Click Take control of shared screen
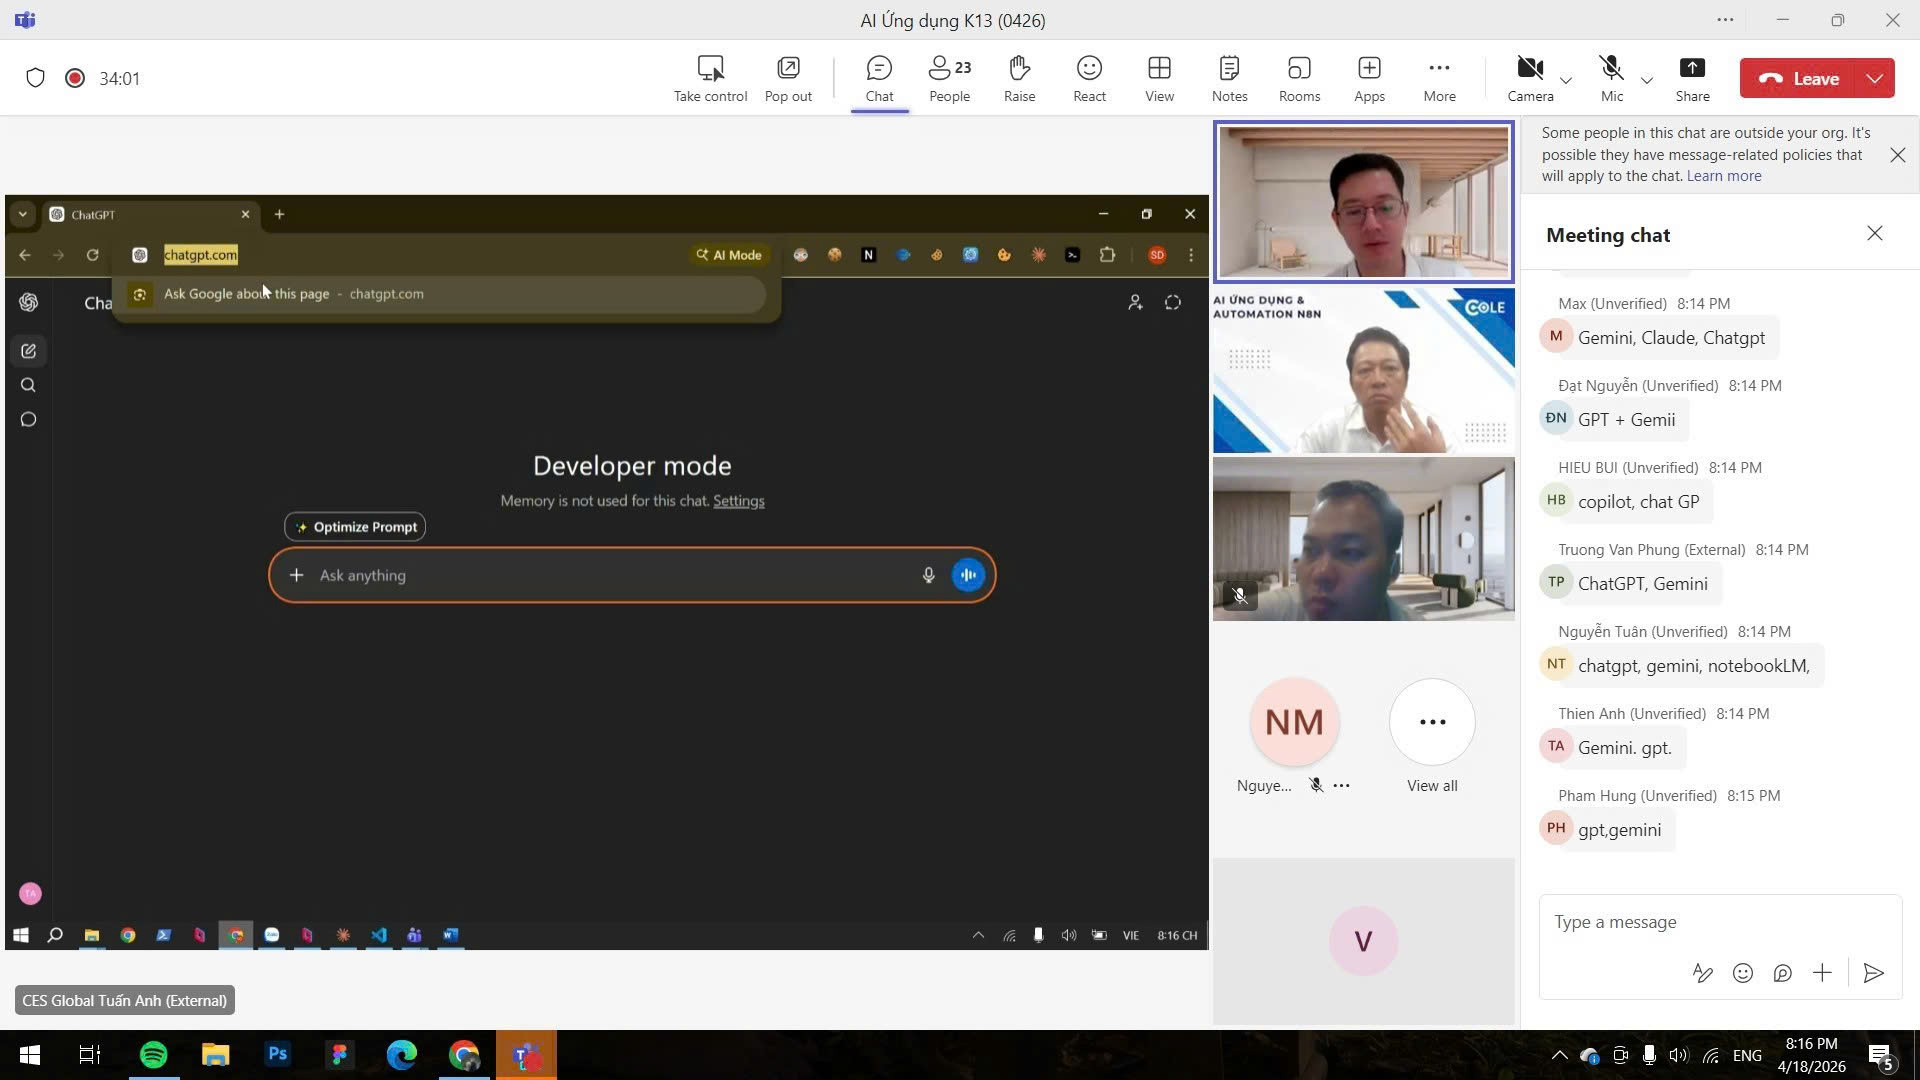The width and height of the screenshot is (1920, 1080). (710, 78)
